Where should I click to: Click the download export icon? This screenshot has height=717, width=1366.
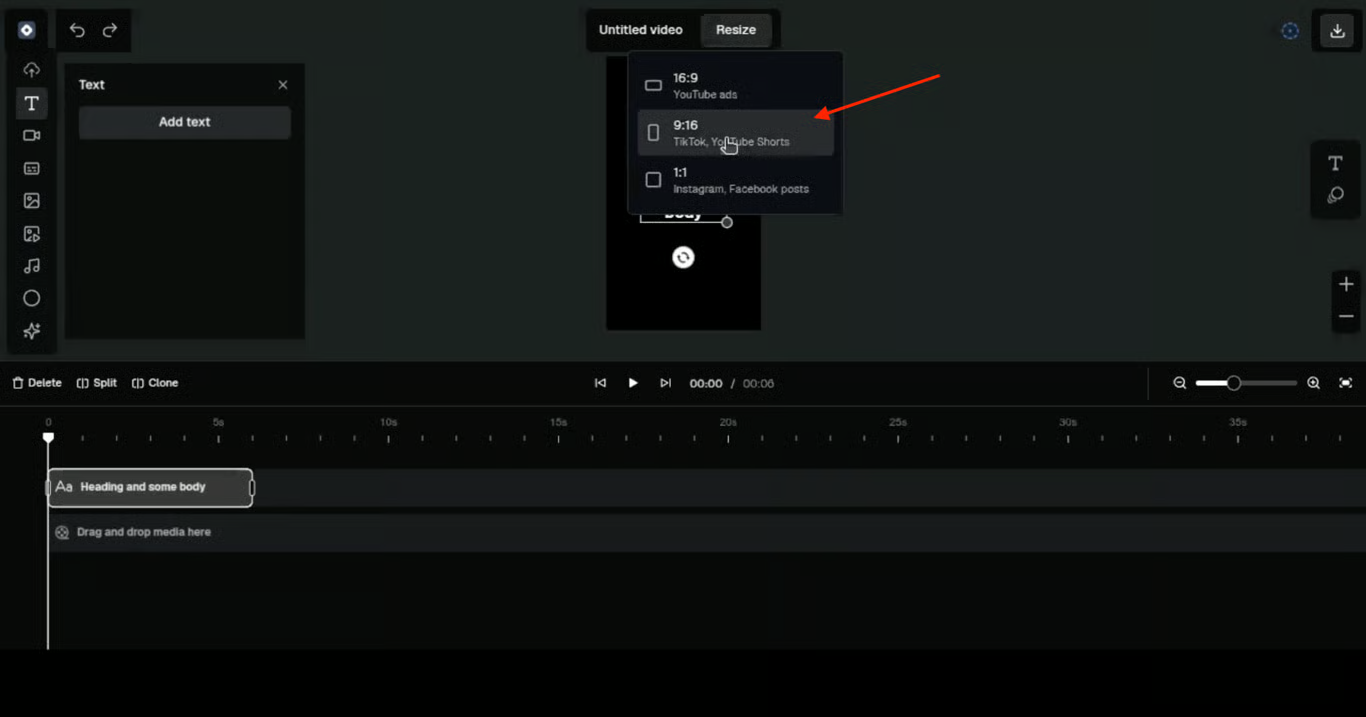[x=1337, y=31]
